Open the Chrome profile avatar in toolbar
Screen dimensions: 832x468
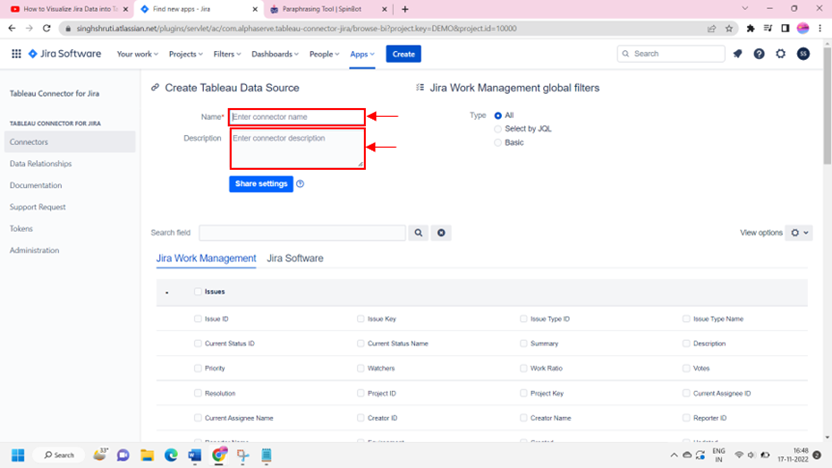coord(803,28)
